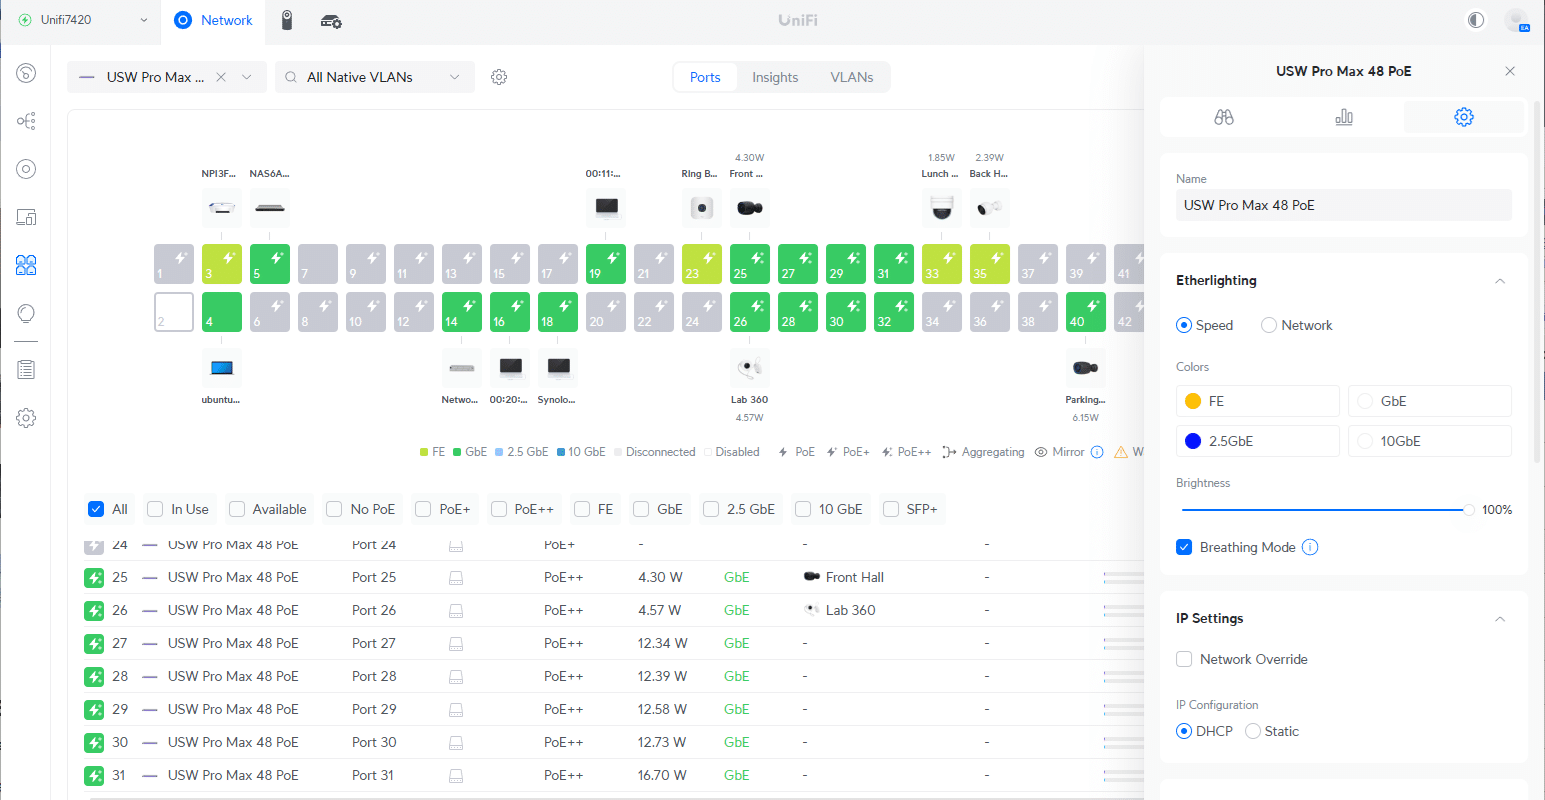Viewport: 1545px width, 800px height.
Task: Pick the GbE color swatch
Action: coord(1365,401)
